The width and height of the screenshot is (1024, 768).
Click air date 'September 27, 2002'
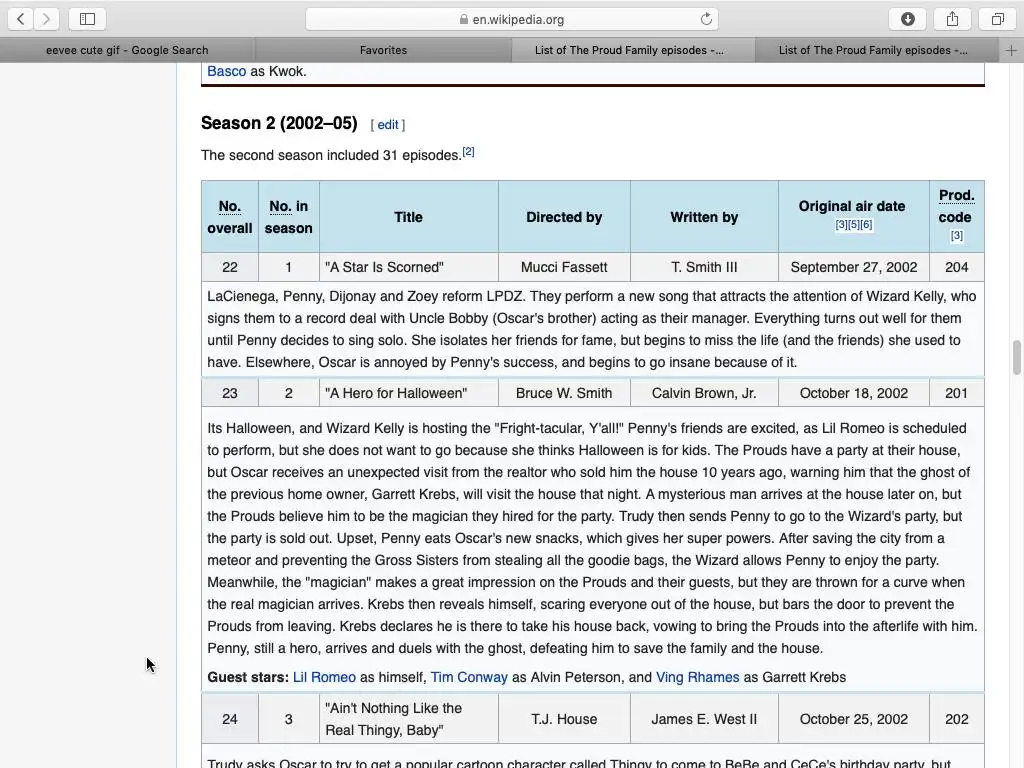(854, 267)
